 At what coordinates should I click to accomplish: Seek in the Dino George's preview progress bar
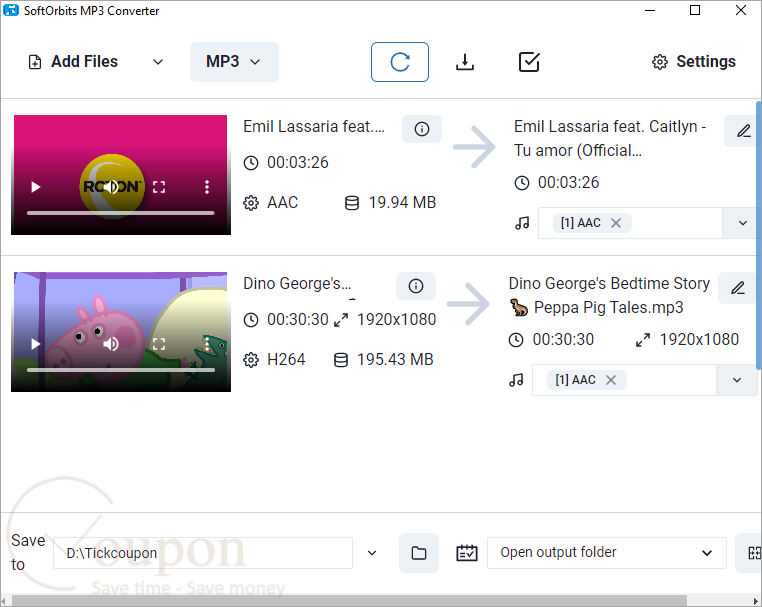point(121,370)
